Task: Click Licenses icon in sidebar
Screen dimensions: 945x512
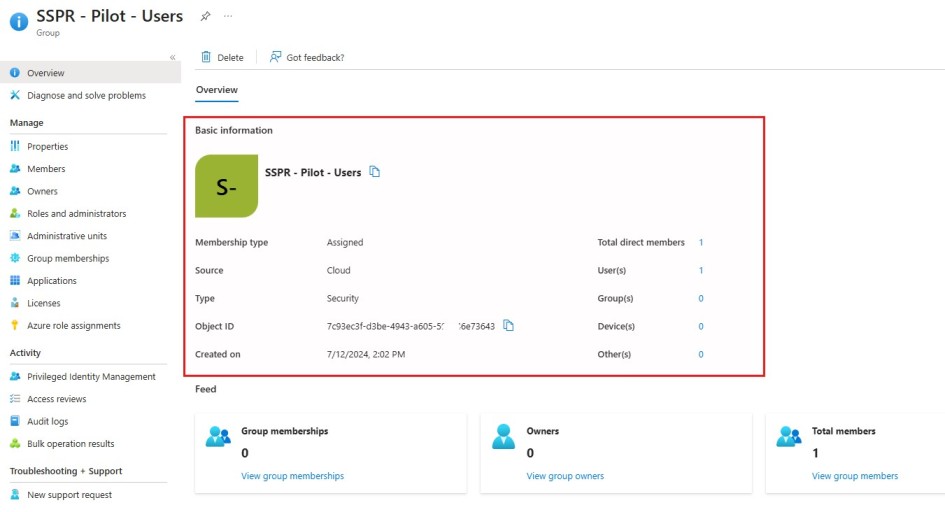Action: click(14, 302)
